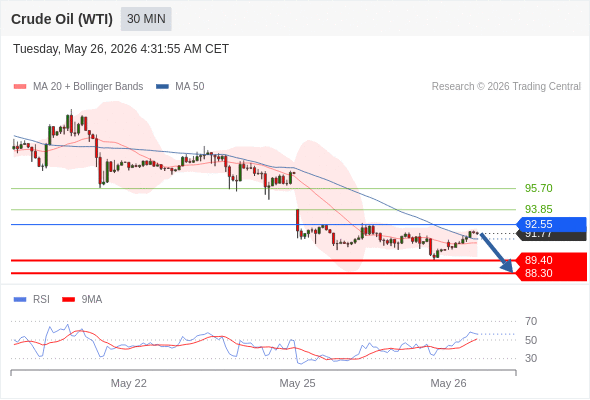
Task: Select the 'MA 50' legend label
Action: point(190,87)
